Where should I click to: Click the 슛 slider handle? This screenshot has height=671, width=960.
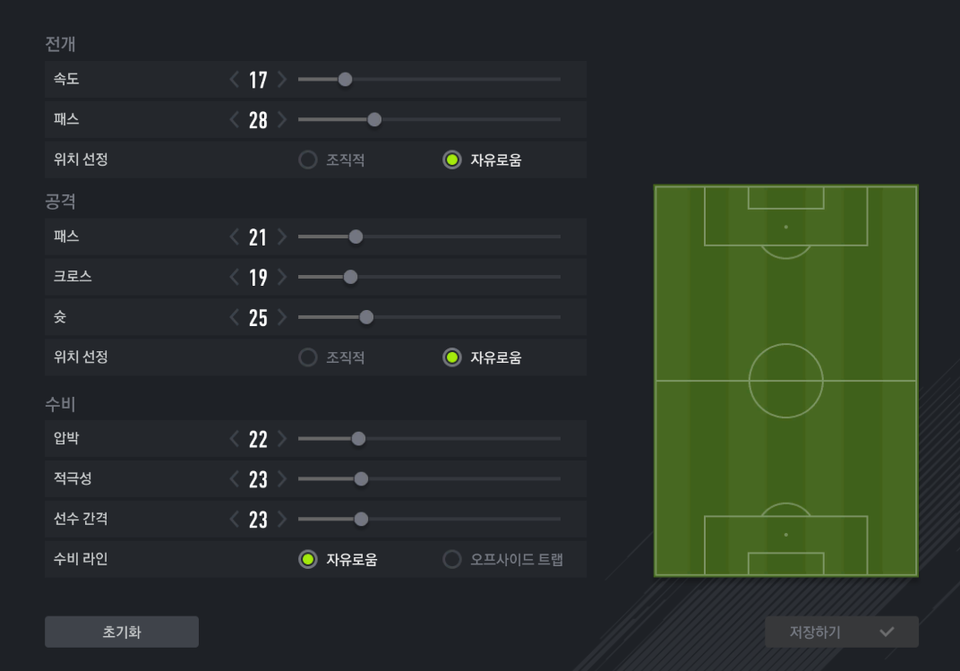click(x=366, y=317)
